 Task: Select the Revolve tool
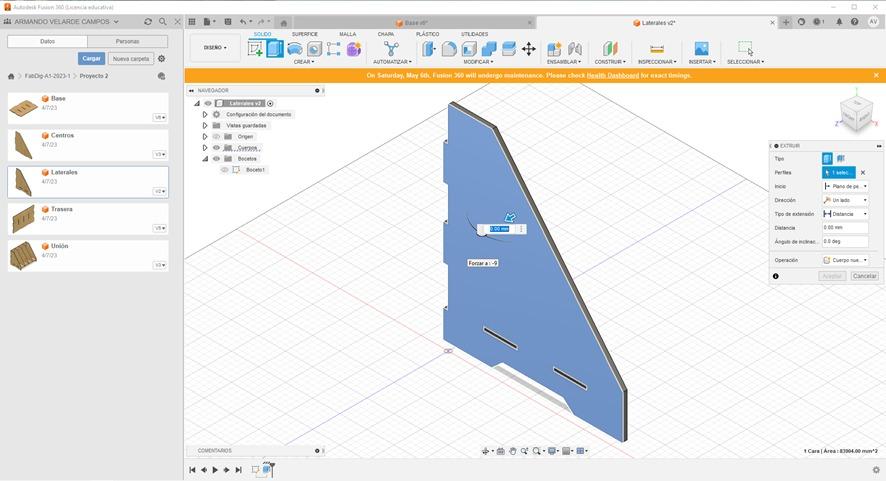[294, 49]
